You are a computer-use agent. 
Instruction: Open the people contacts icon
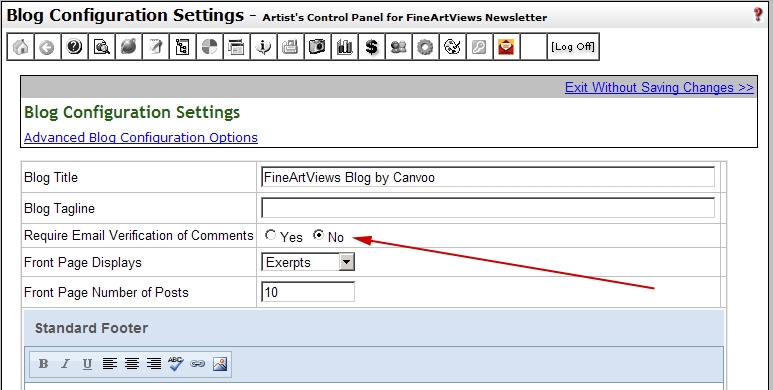coord(398,47)
